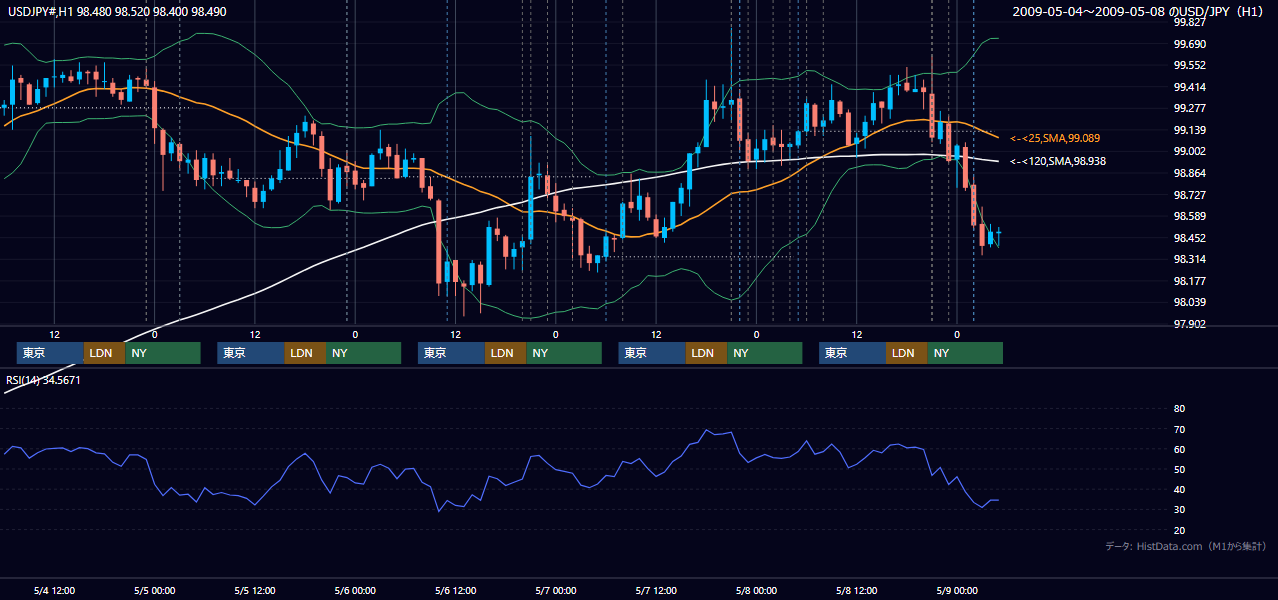Click the 98.727 price axis label
Screen dimensions: 1278x600
tap(1189, 194)
